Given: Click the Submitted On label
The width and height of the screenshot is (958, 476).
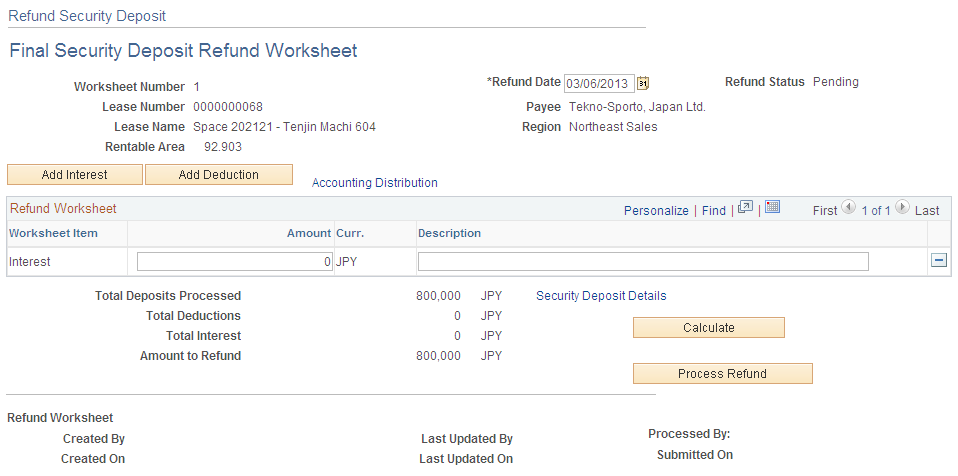Looking at the screenshot, I should click(x=695, y=455).
